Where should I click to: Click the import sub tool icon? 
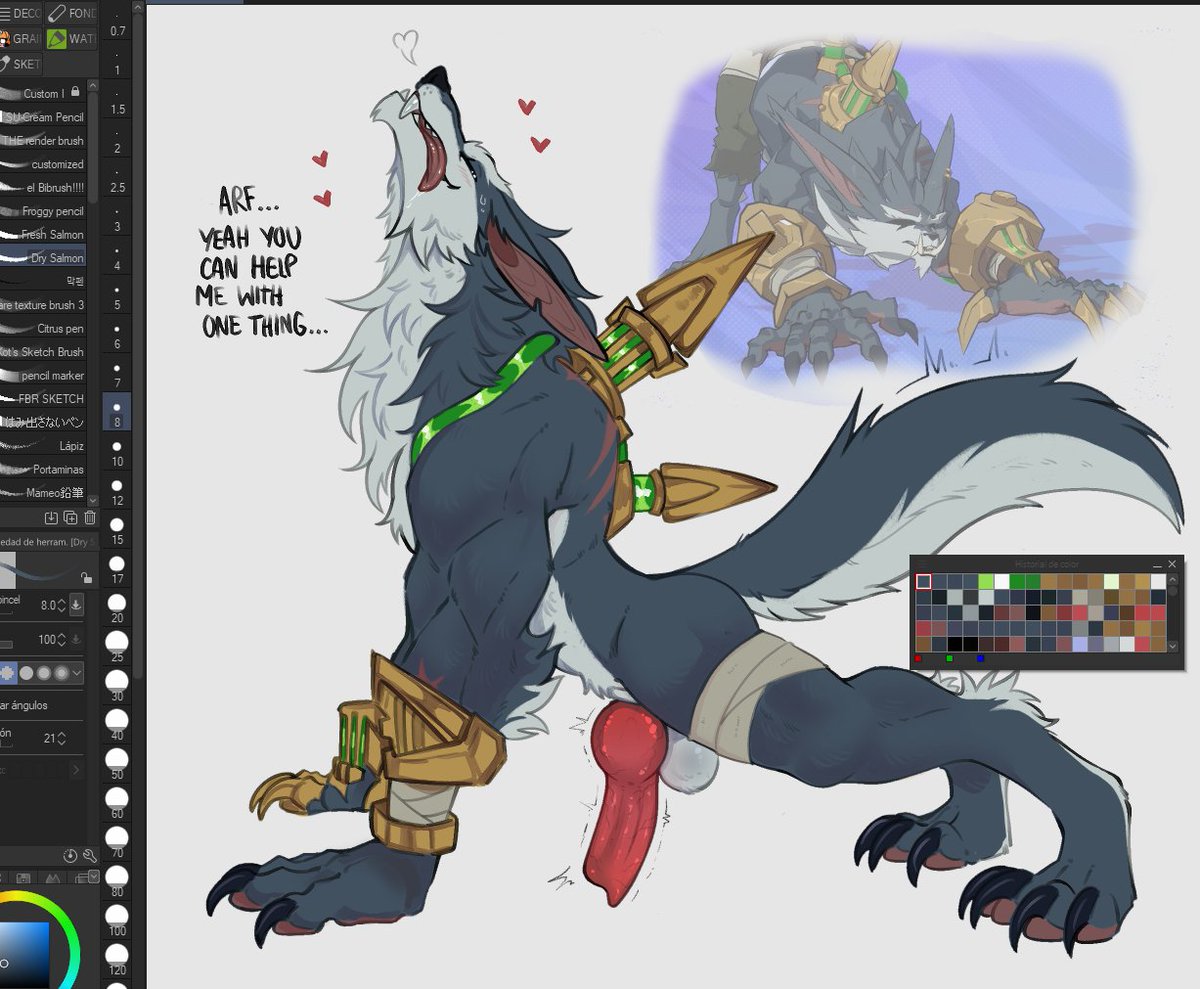click(52, 517)
